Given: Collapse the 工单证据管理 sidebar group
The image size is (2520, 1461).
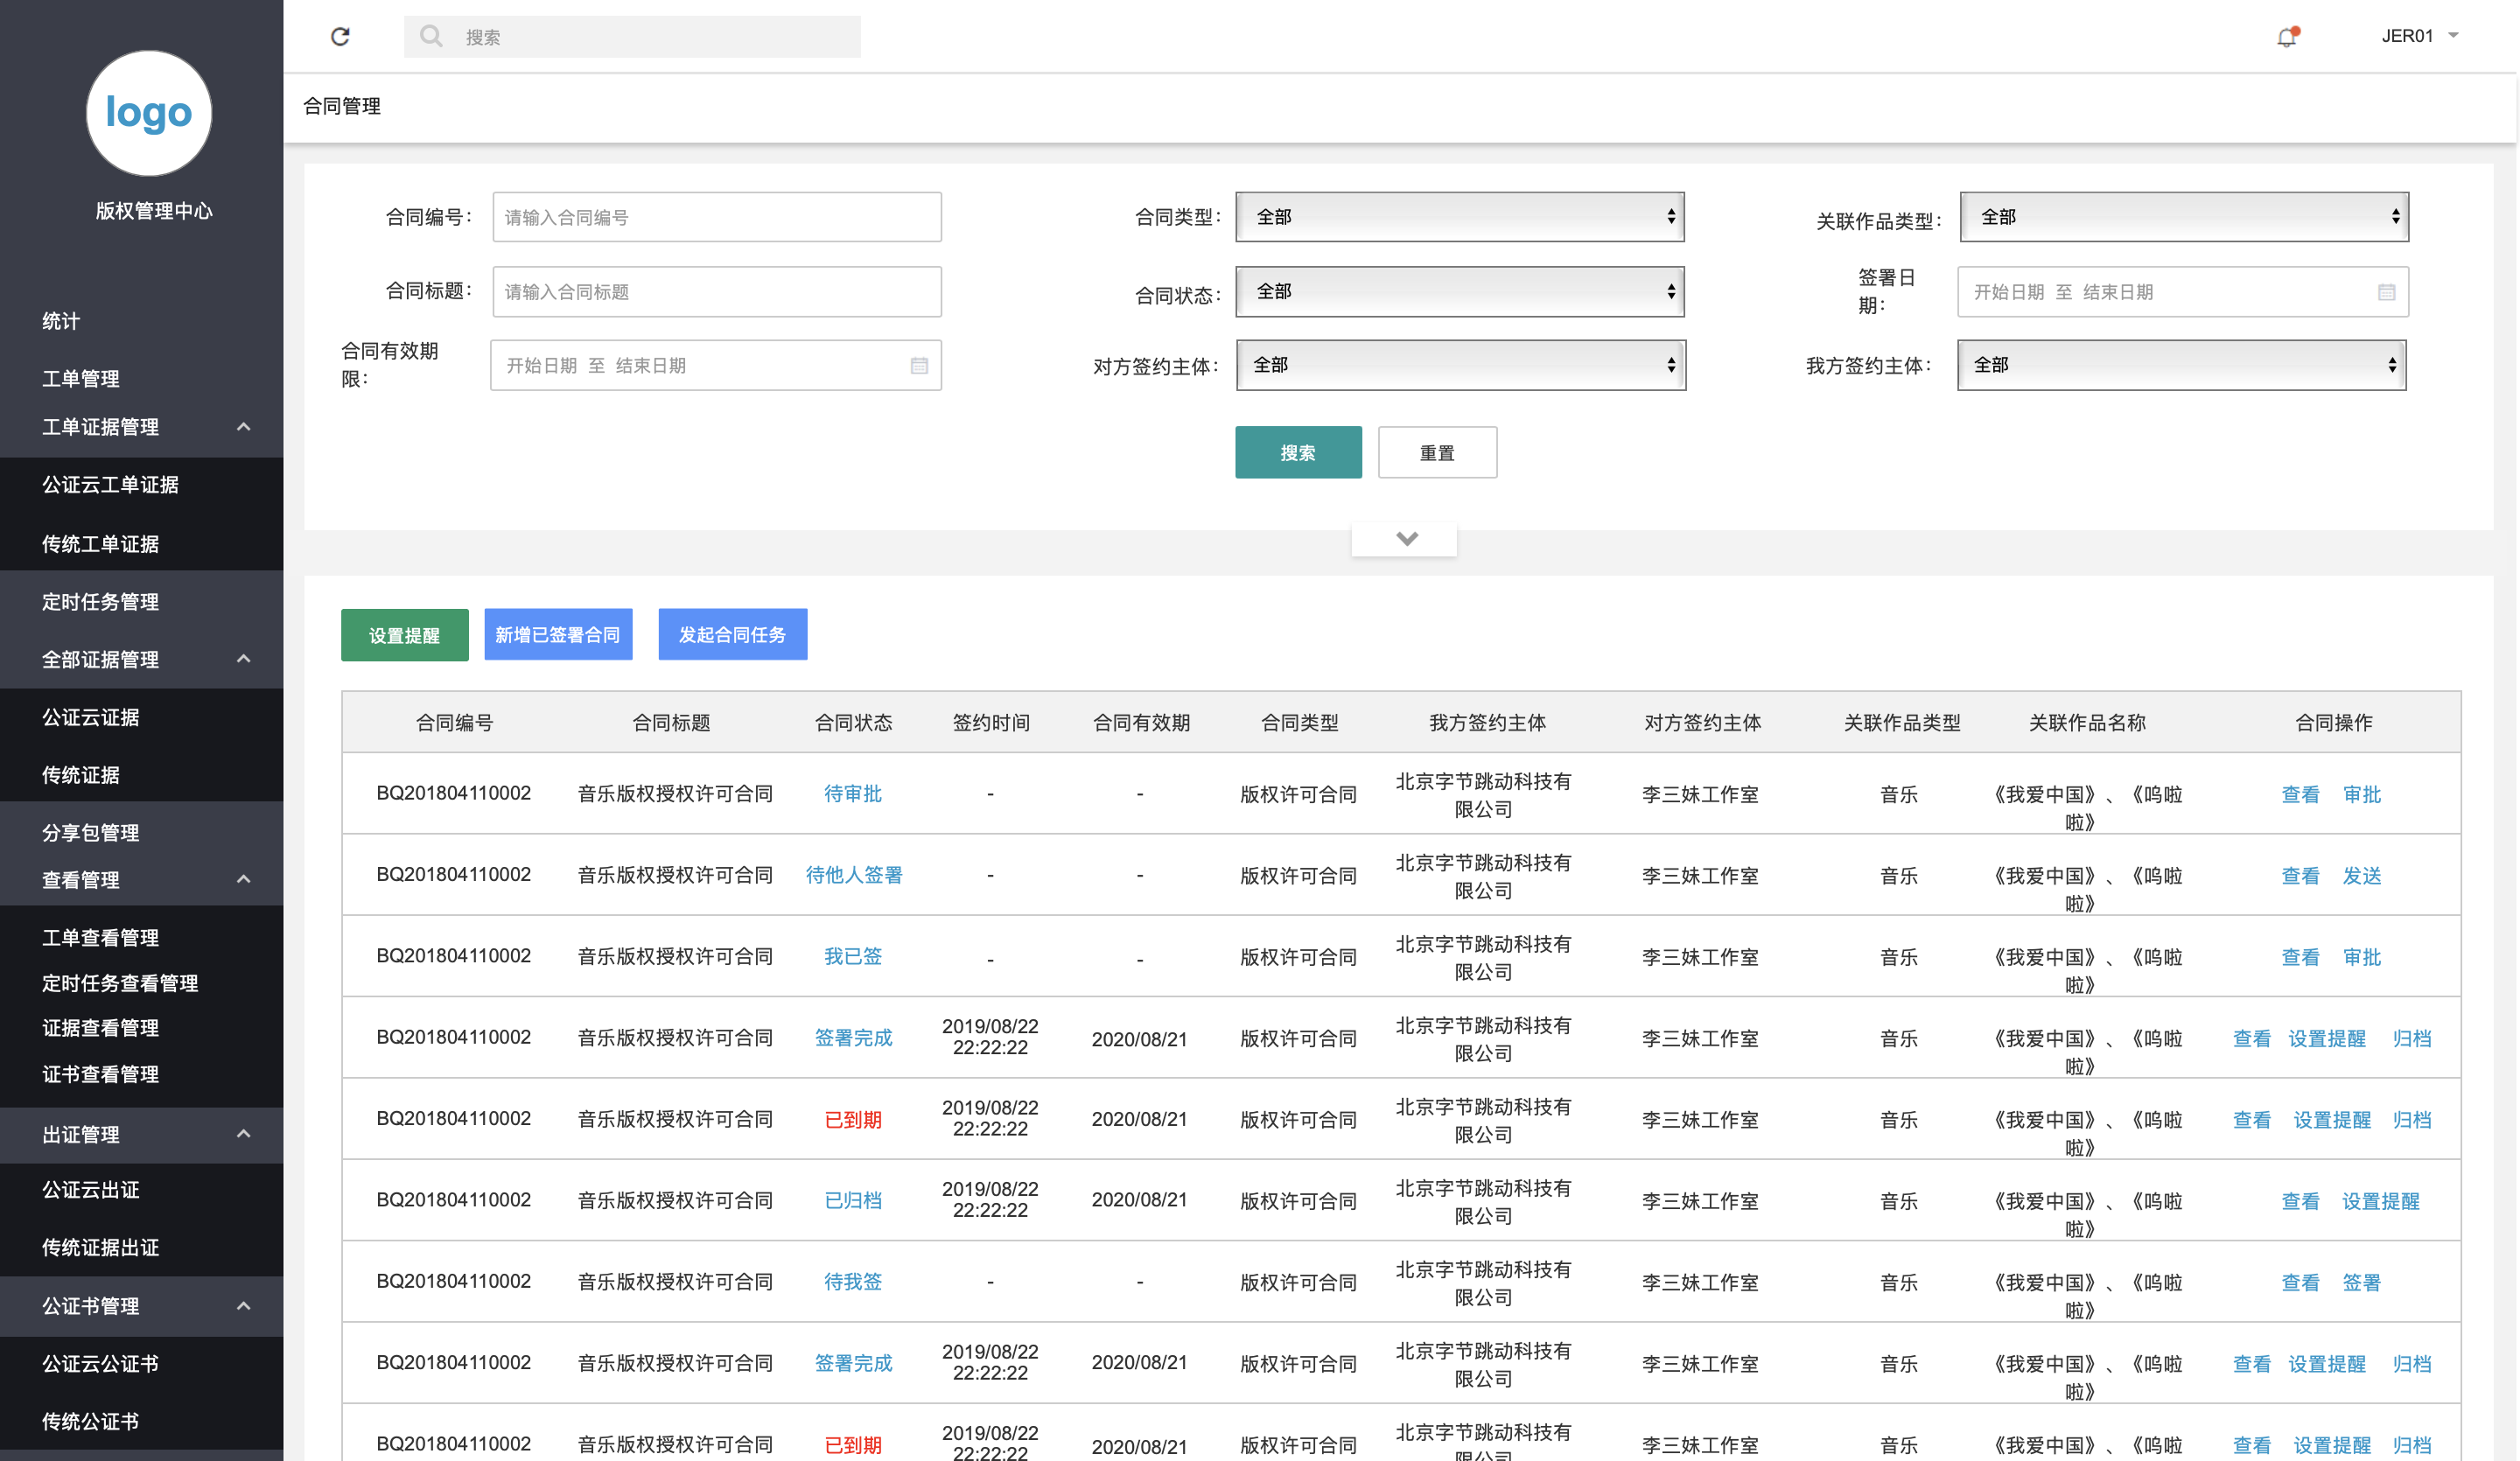Looking at the screenshot, I should pyautogui.click(x=243, y=427).
